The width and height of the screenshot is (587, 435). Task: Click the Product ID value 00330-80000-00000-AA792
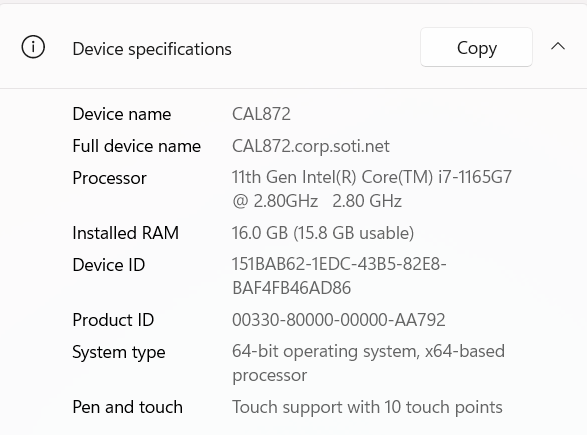[x=338, y=320]
